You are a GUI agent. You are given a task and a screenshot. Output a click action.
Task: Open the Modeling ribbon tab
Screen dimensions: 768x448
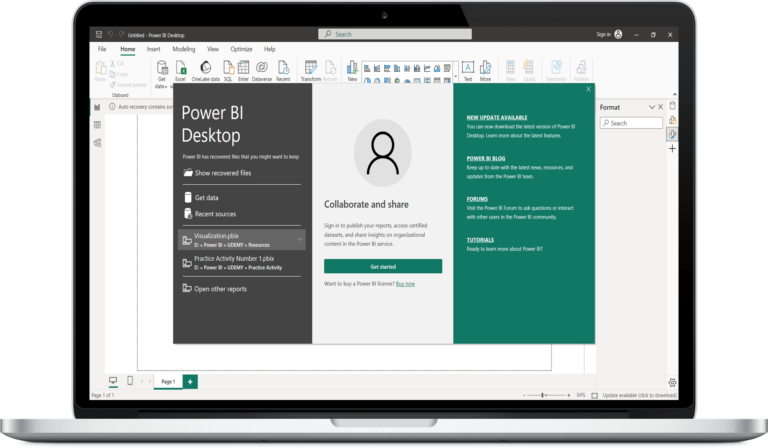tap(184, 49)
